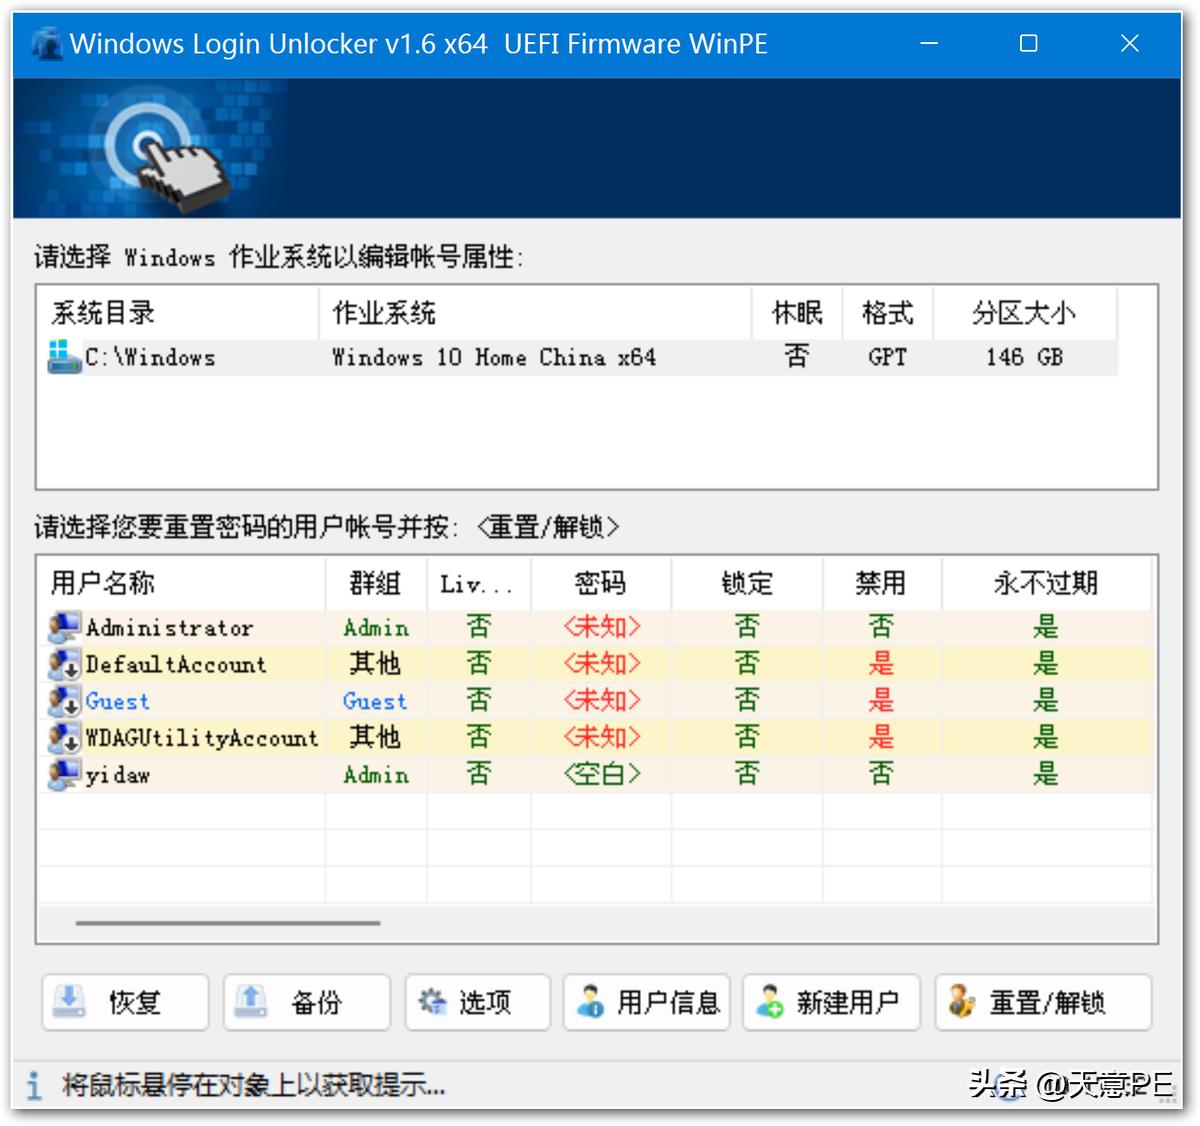
Task: Select the WDAGUtilityAccount user name
Action: pos(202,738)
